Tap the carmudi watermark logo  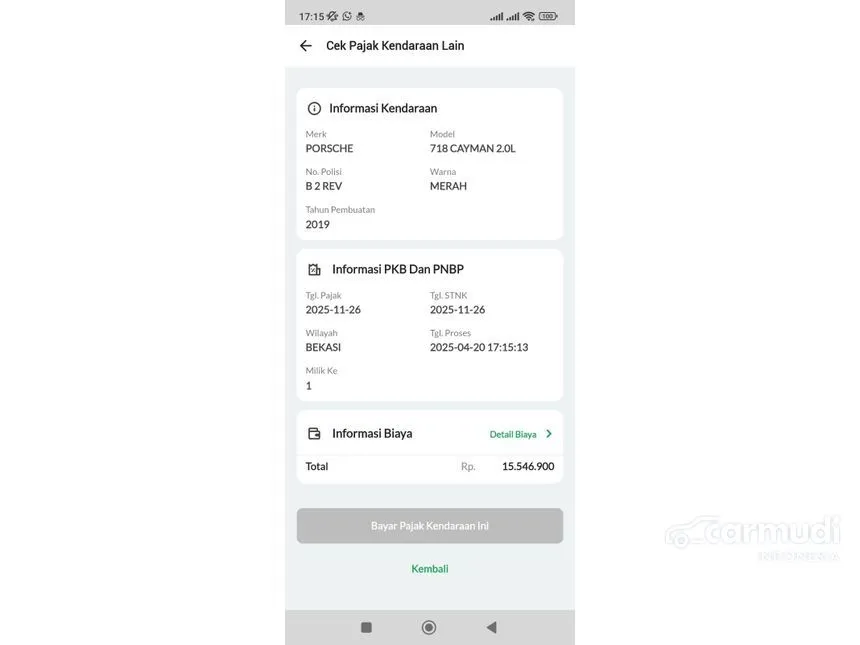point(752,538)
